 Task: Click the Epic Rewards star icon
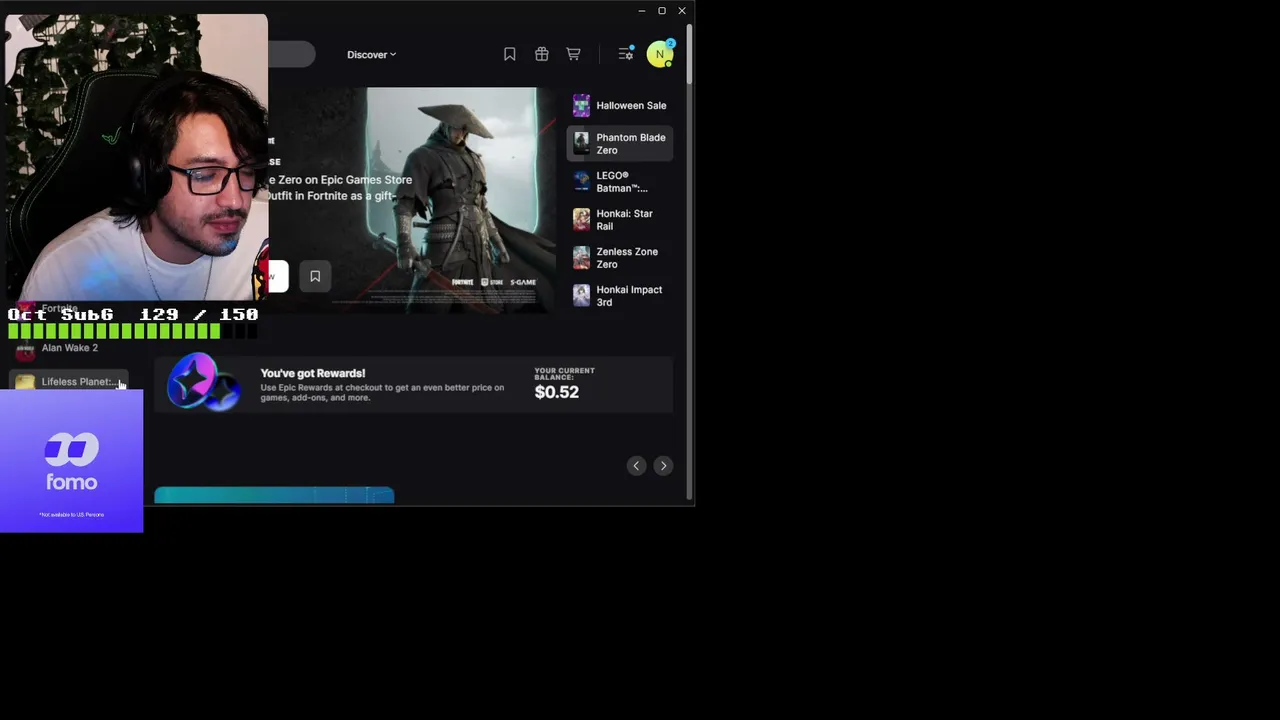(x=204, y=383)
